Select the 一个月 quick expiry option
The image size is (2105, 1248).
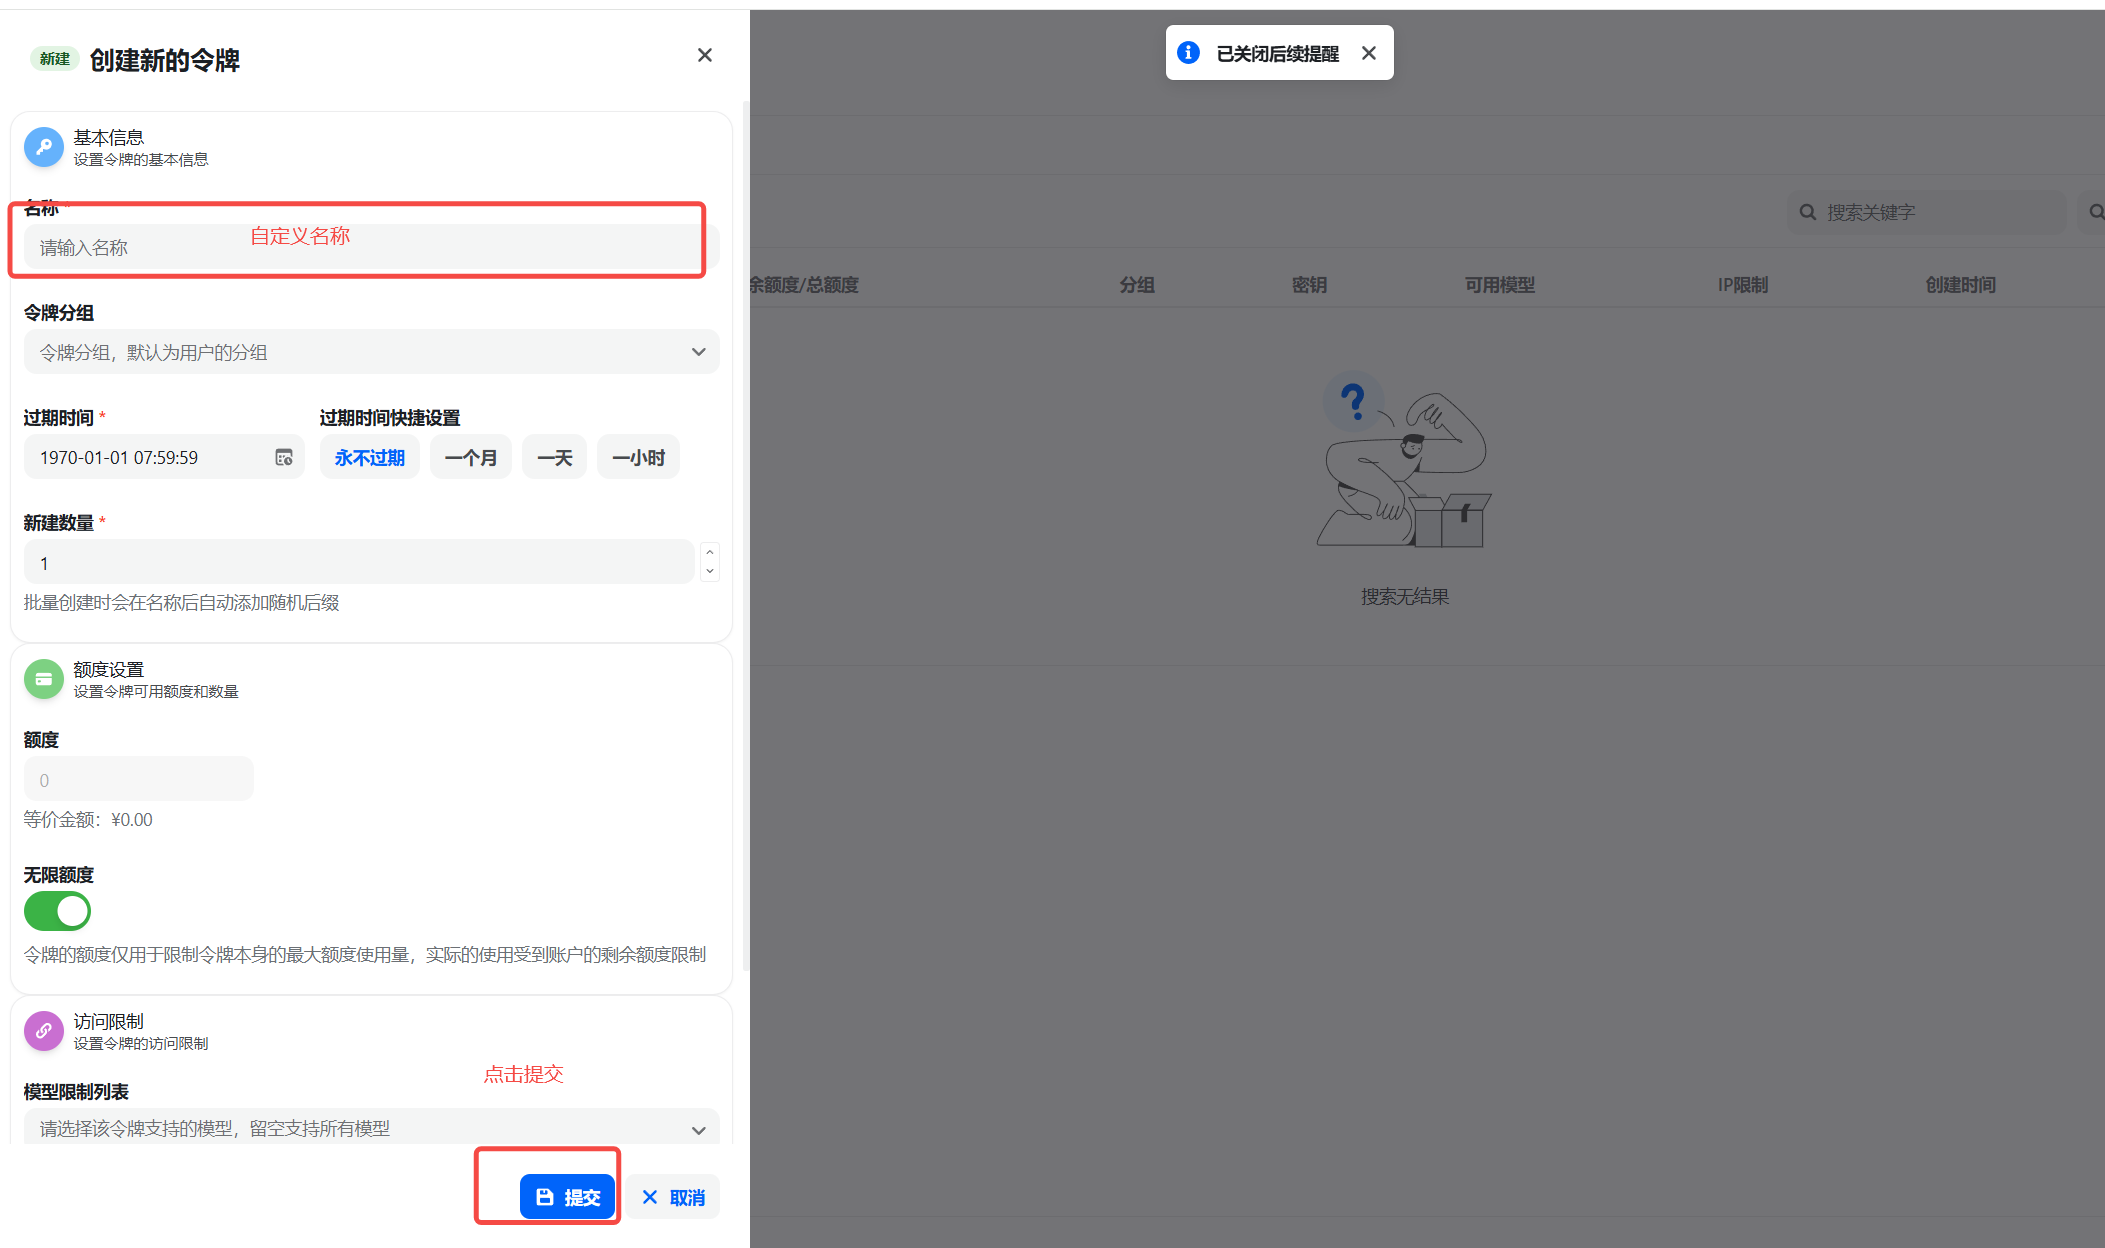470,457
